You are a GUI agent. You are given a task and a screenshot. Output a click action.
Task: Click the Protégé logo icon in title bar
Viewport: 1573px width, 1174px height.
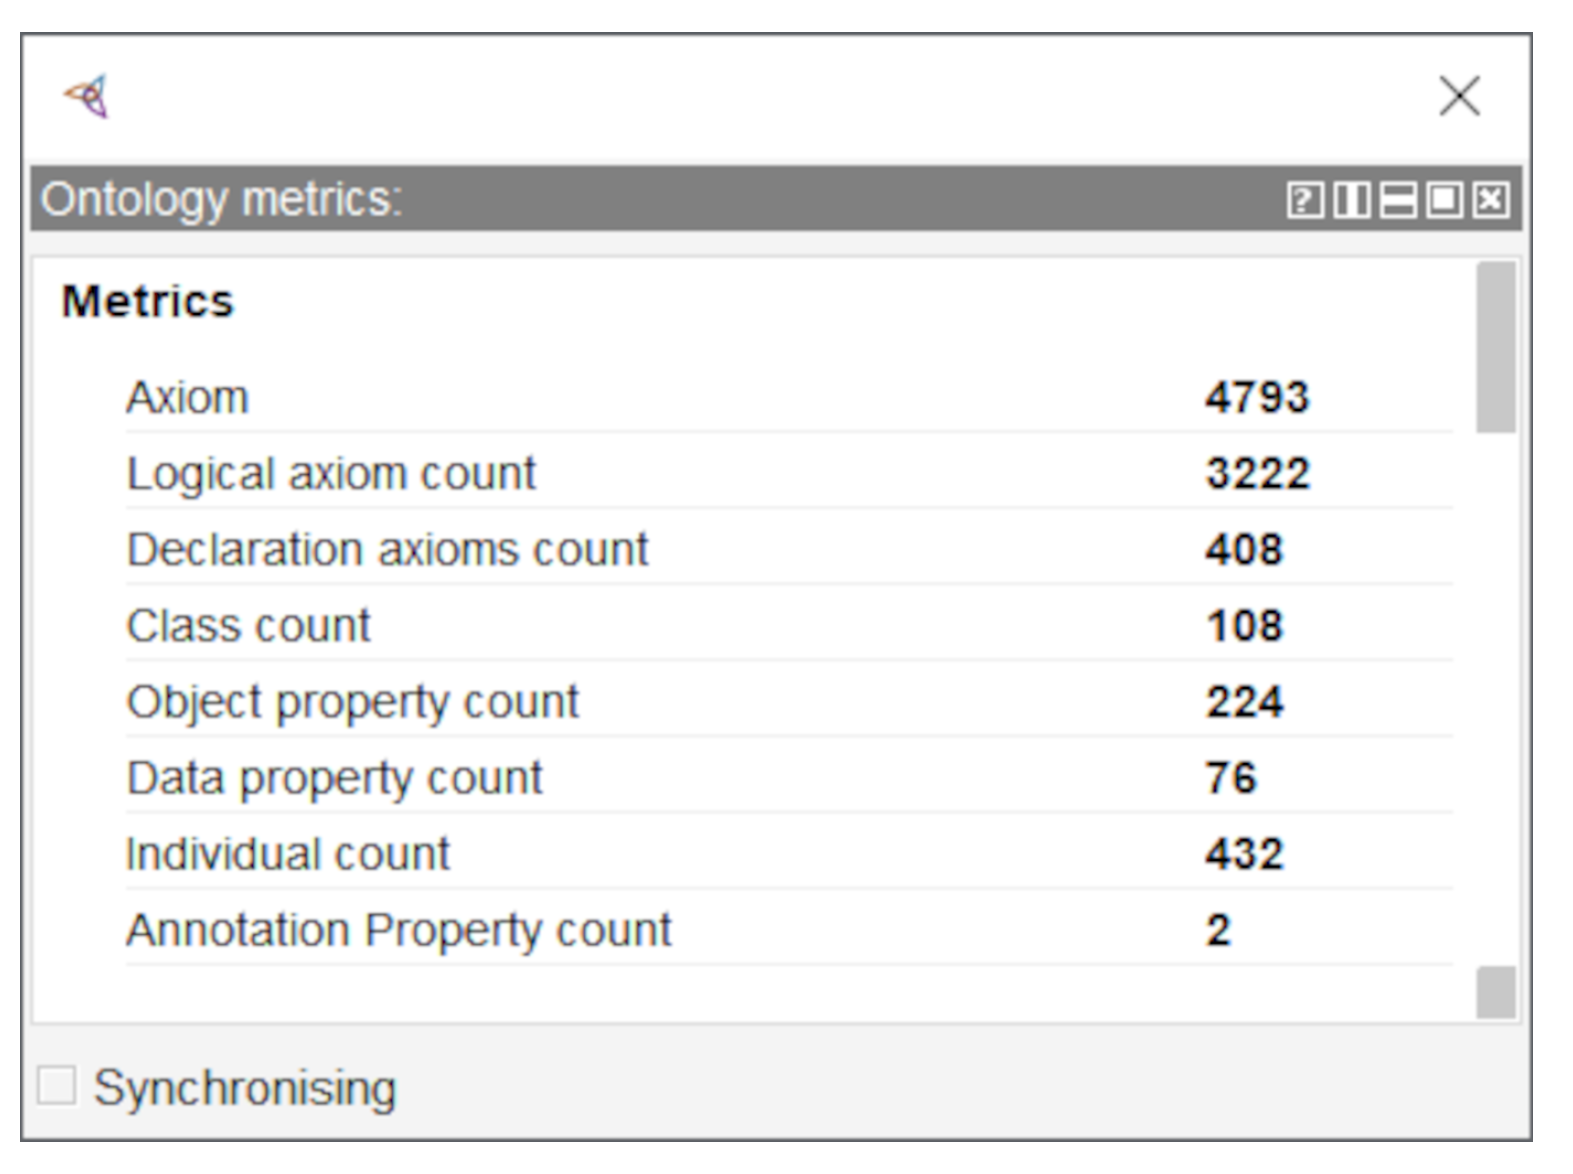tap(87, 97)
